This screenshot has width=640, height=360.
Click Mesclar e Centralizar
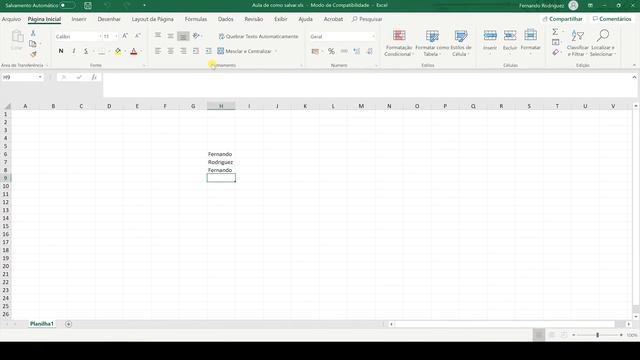pos(244,51)
